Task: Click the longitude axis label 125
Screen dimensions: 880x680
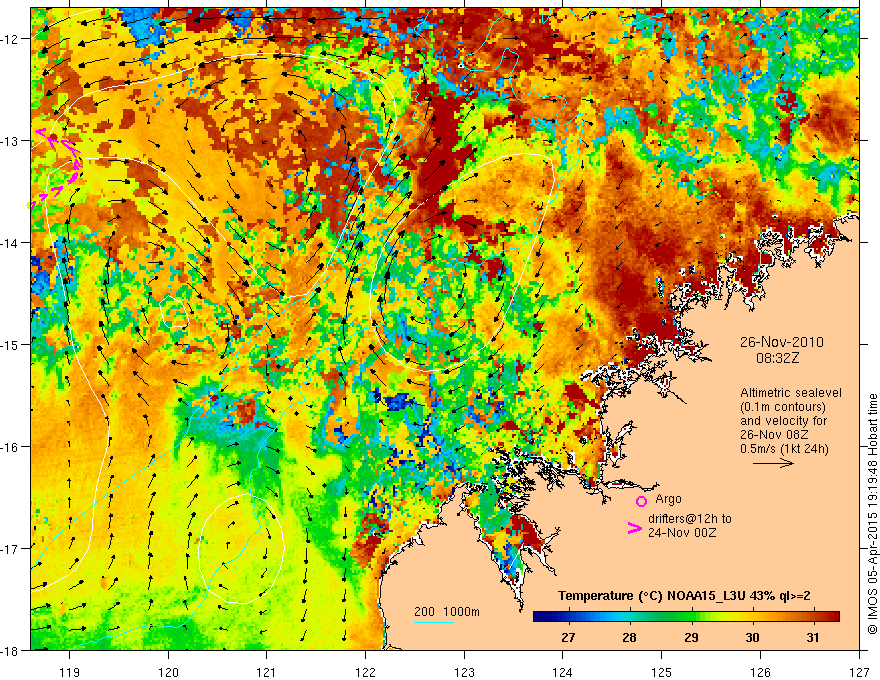Action: pos(662,672)
